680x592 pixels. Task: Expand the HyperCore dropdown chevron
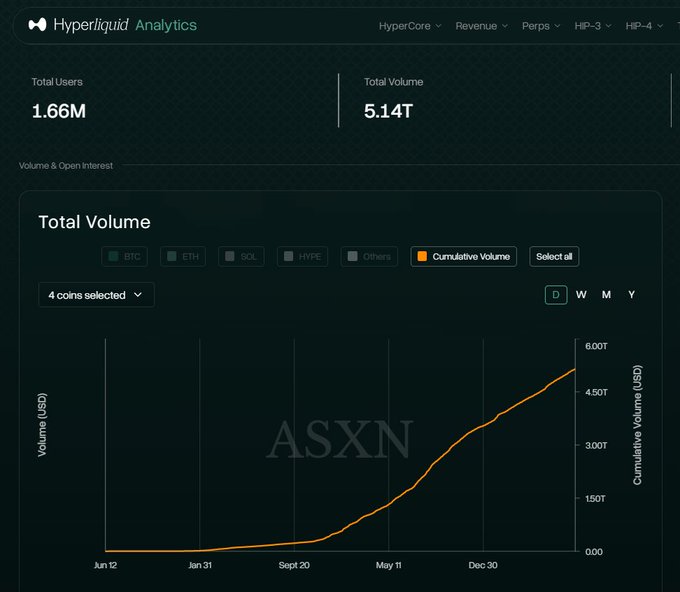[x=438, y=26]
